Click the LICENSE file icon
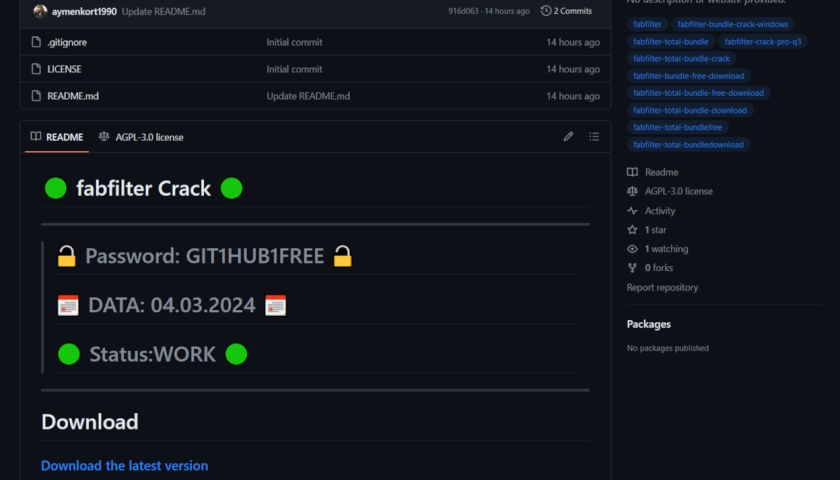Screen dimensions: 840x480 [36, 69]
